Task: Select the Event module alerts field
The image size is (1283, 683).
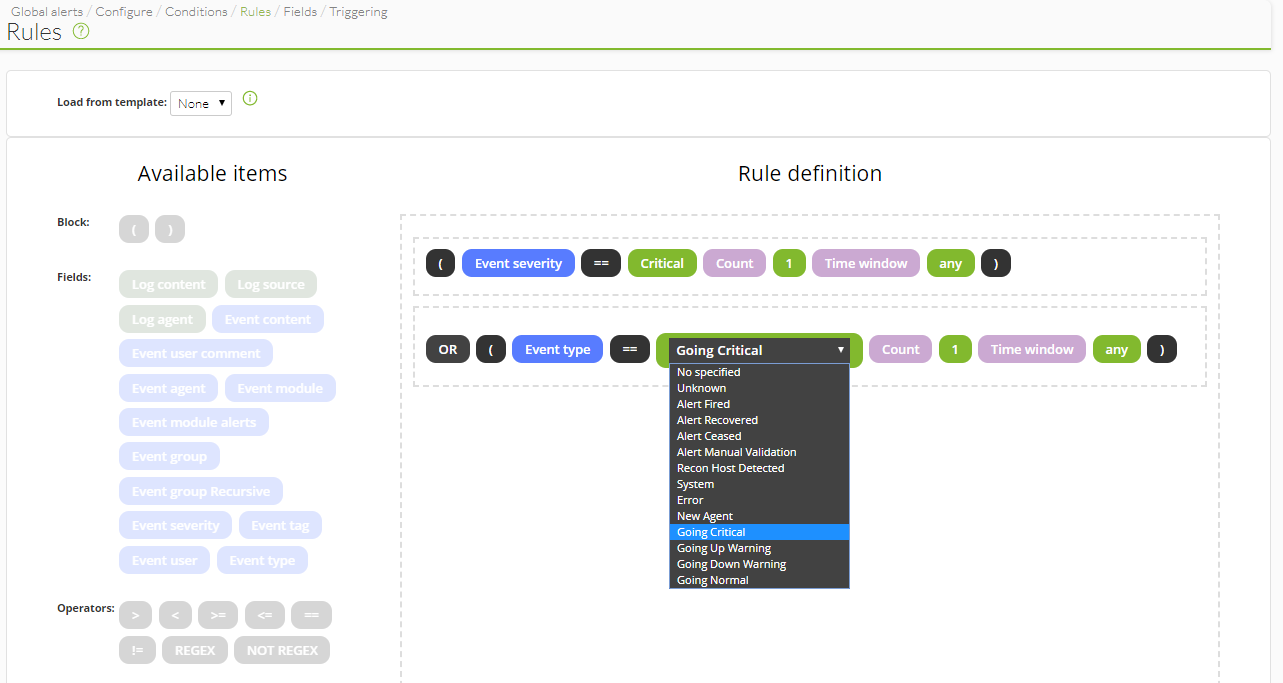Action: tap(194, 423)
